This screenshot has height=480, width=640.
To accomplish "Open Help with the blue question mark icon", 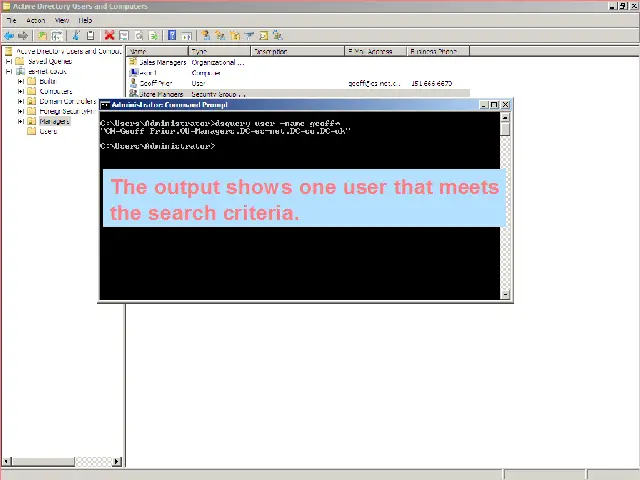I will point(172,36).
